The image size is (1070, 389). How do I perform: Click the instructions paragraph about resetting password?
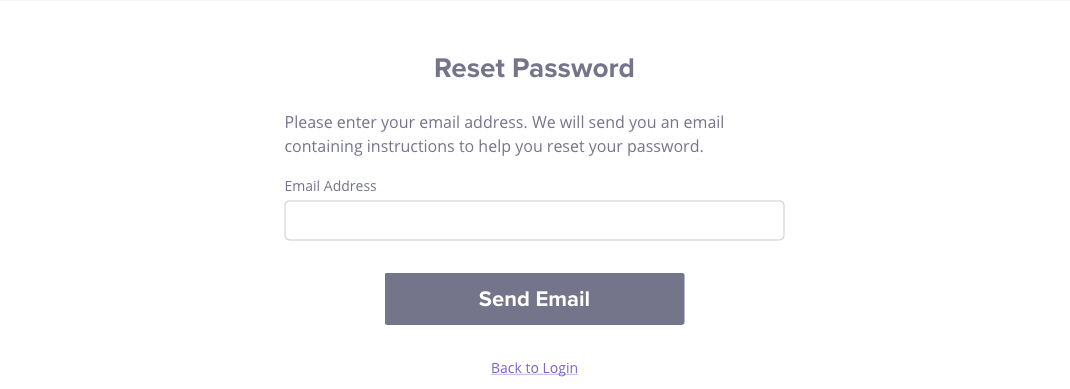(504, 134)
